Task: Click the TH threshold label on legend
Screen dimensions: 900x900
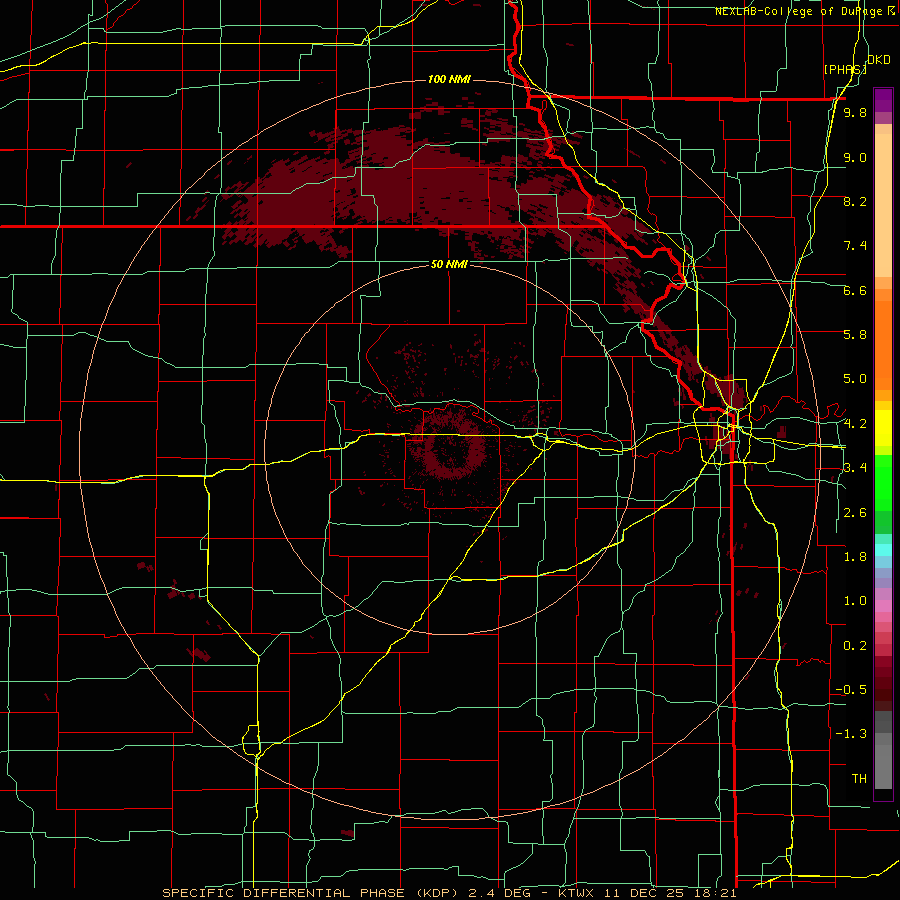Action: (x=859, y=779)
